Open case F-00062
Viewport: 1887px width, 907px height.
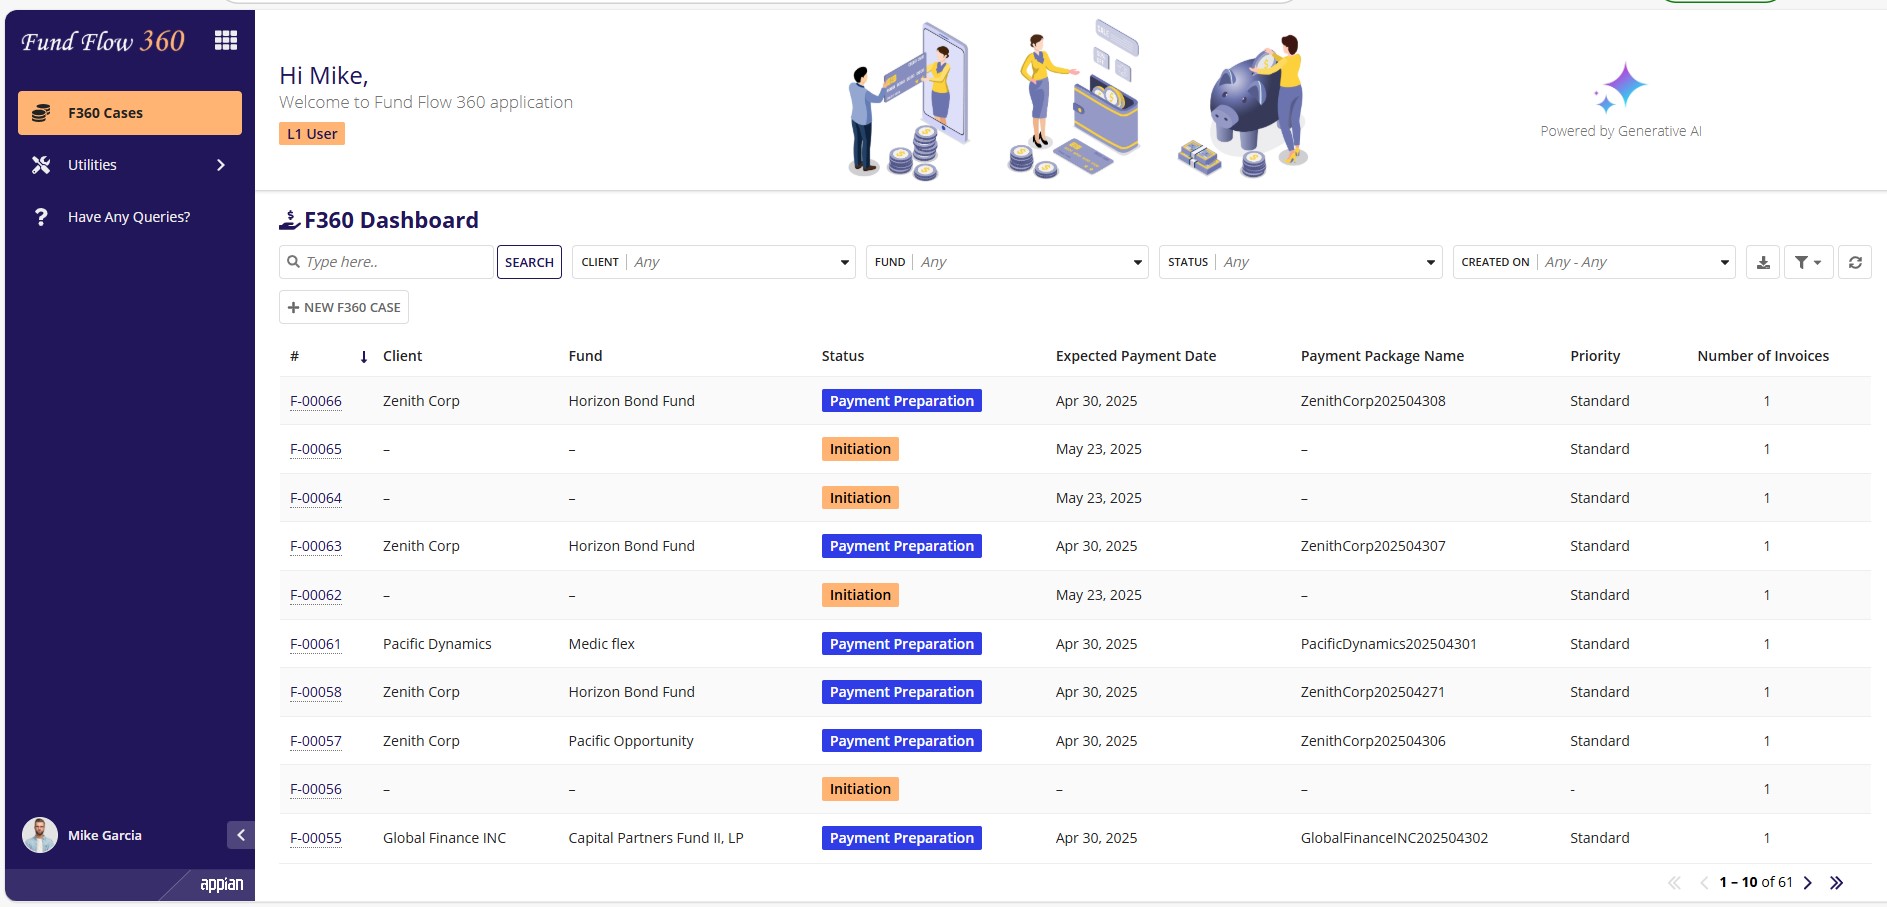click(x=316, y=595)
